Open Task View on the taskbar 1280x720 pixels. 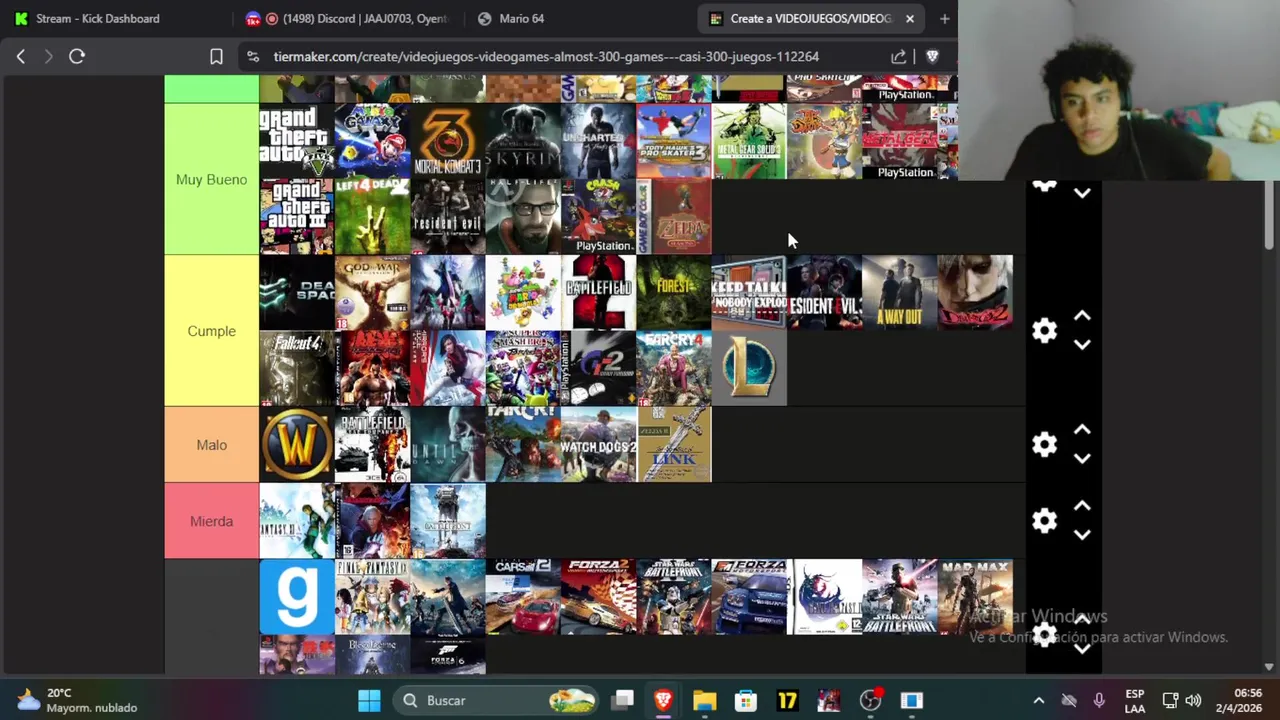(x=623, y=701)
